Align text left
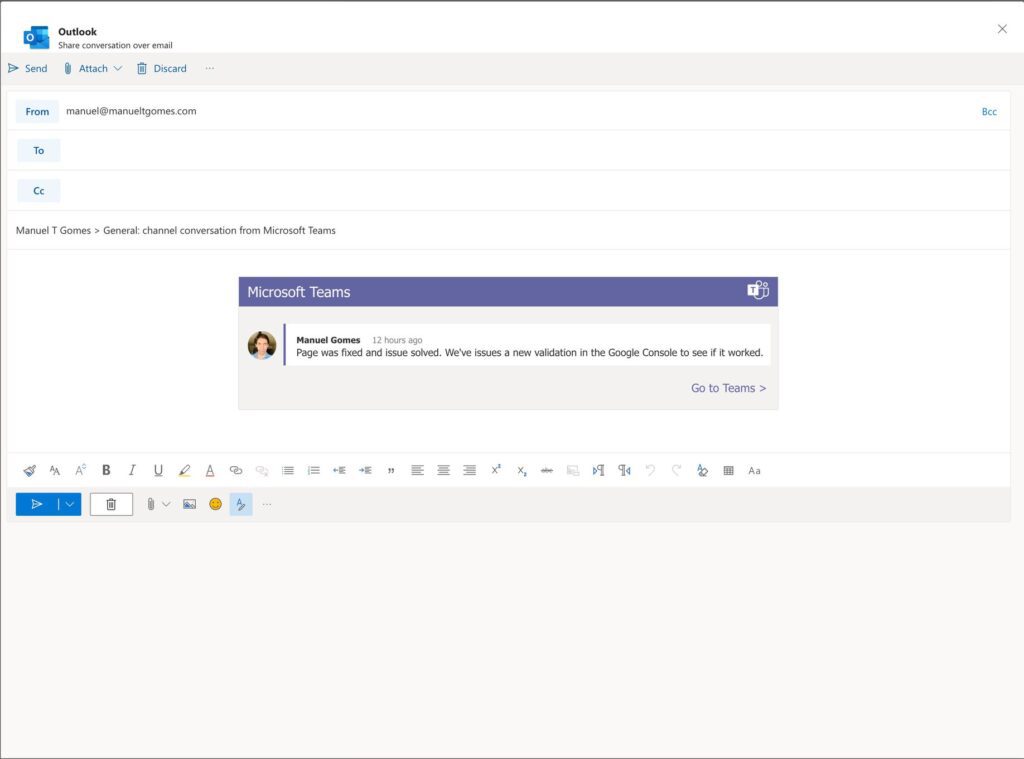The width and height of the screenshot is (1024, 759). click(x=417, y=470)
